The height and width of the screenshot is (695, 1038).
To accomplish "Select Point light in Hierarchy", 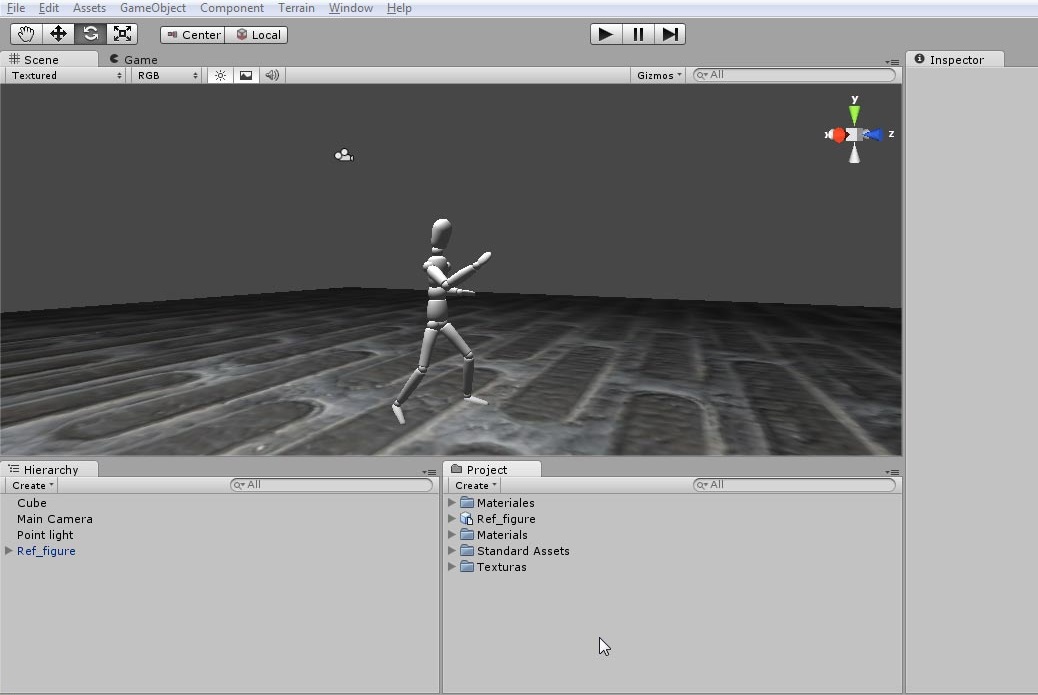I will (45, 535).
